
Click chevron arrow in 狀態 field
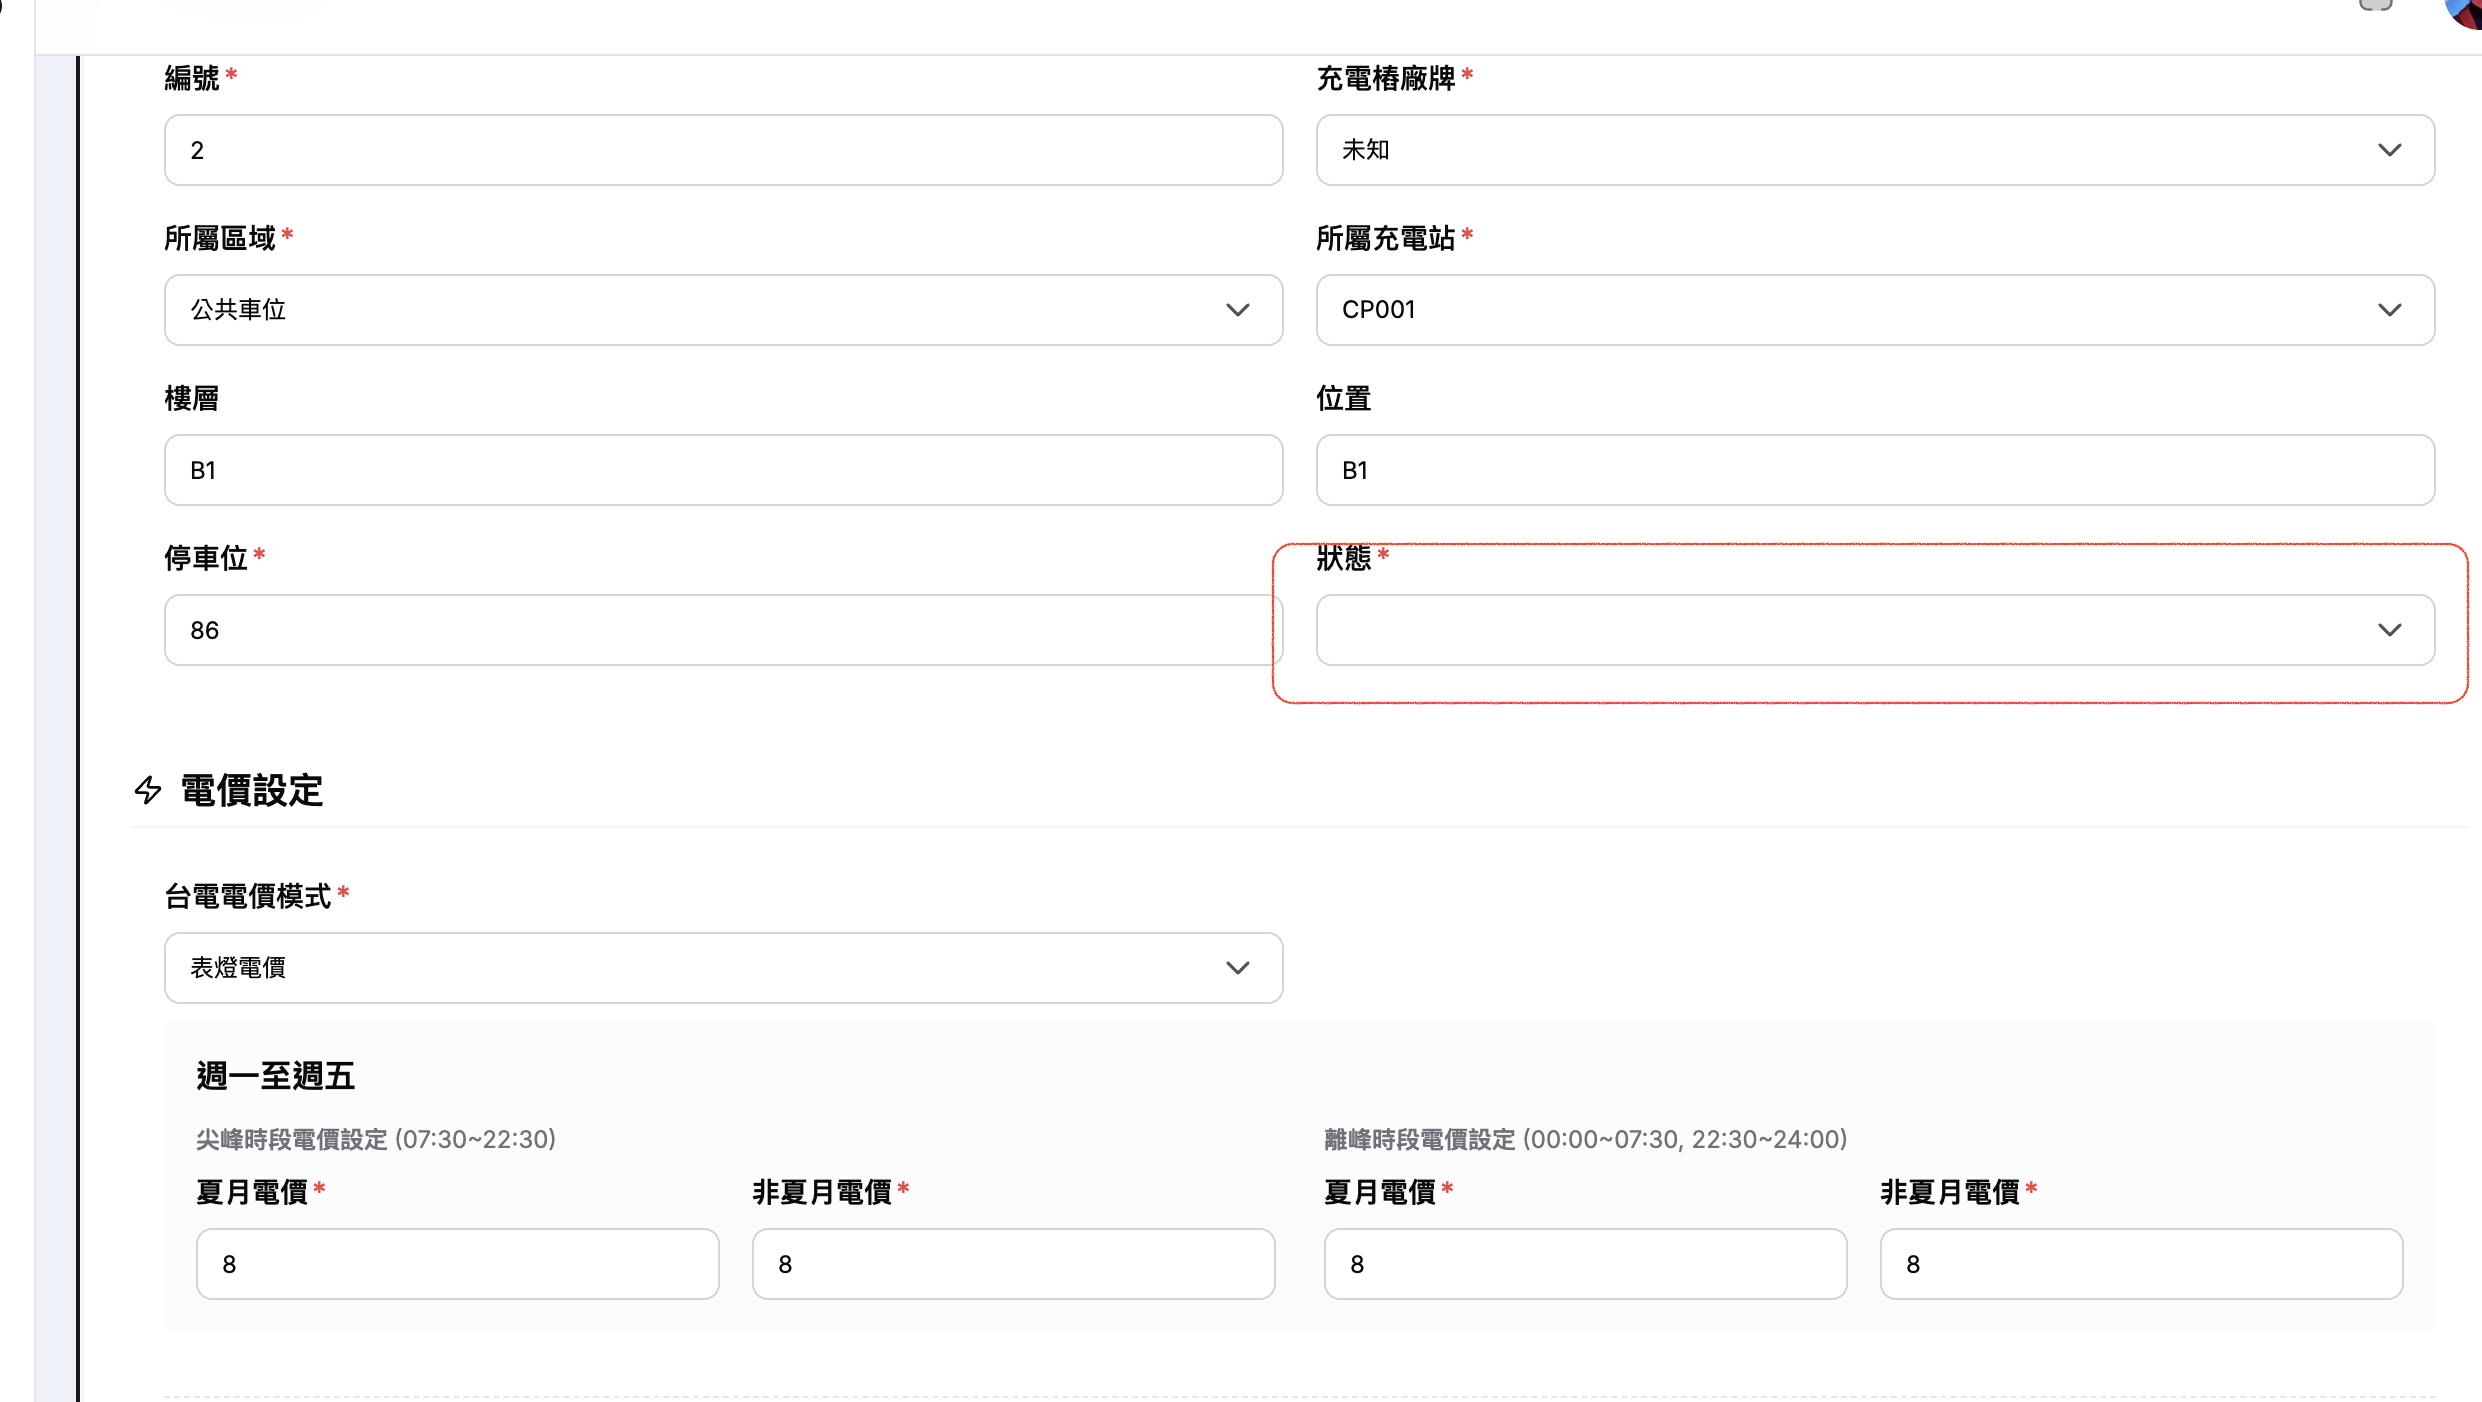point(2389,630)
